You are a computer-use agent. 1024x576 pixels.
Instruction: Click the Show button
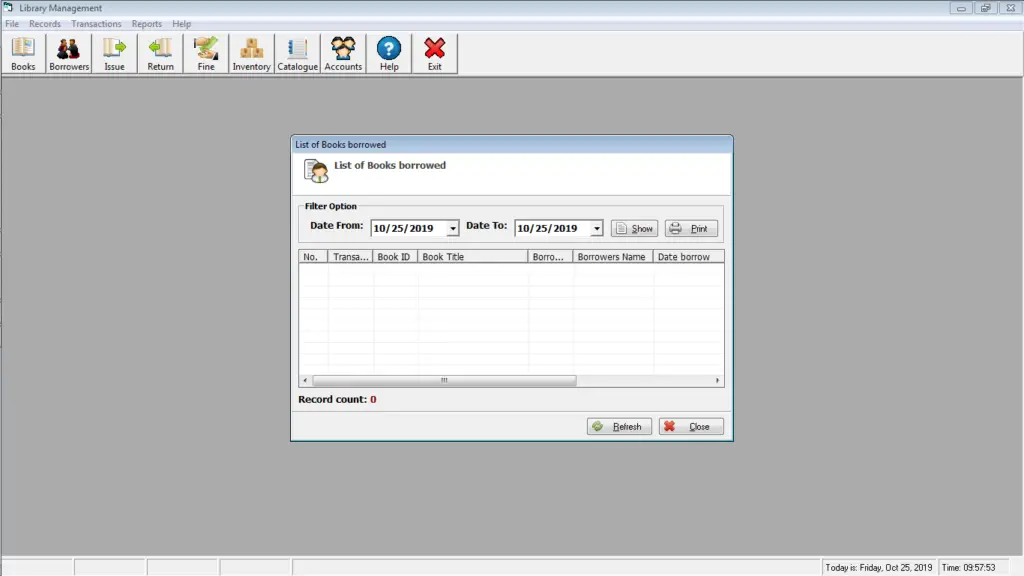[634, 228]
